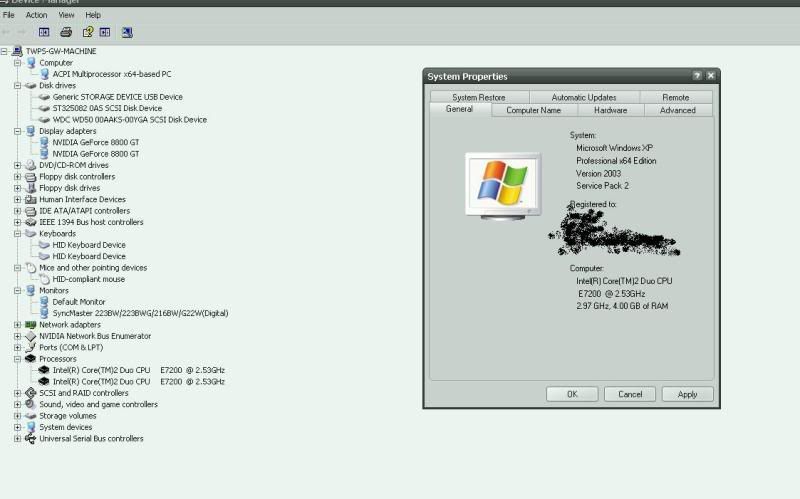
Task: Click the first show/hide console tree icon
Action: coord(44,33)
